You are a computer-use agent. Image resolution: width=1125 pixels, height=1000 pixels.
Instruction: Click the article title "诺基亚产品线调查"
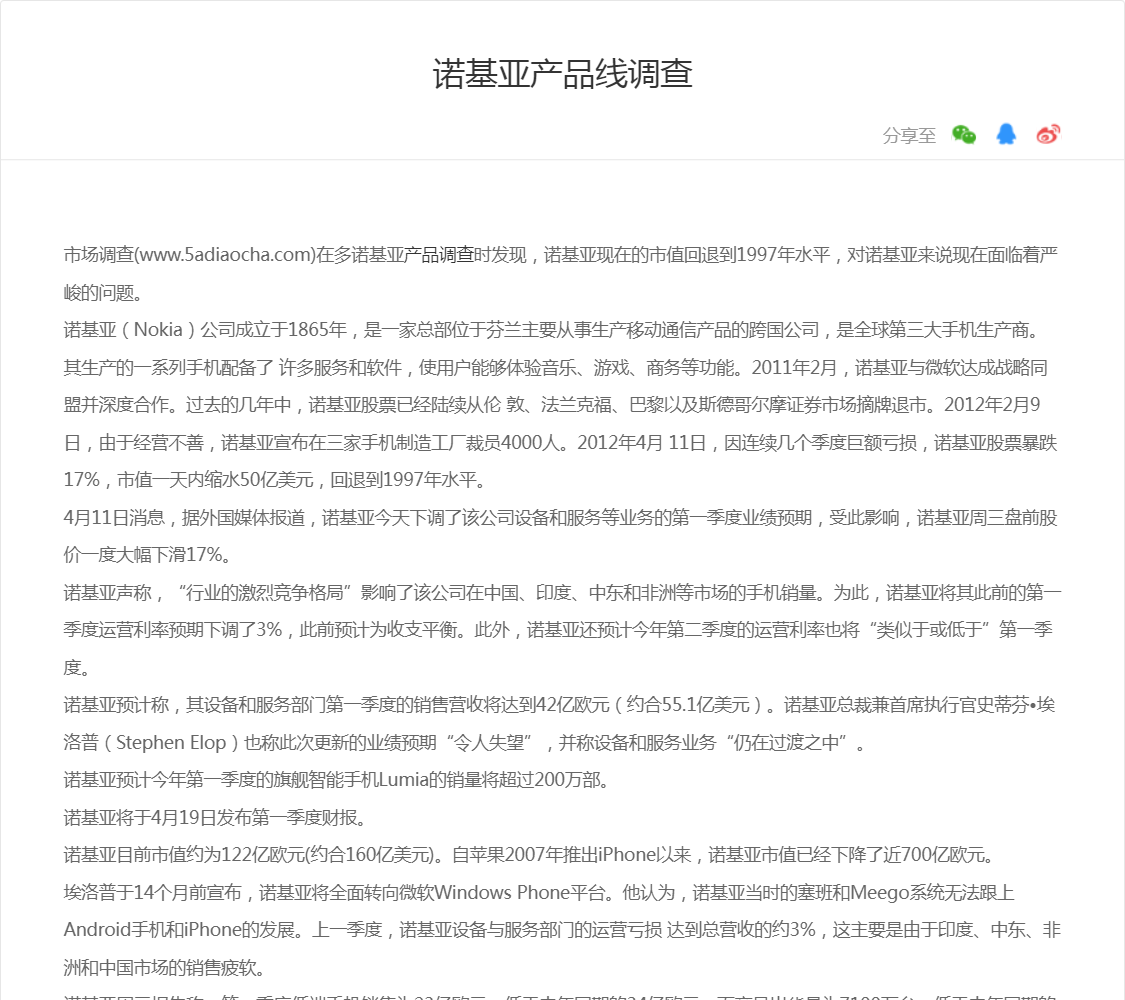coord(562,74)
